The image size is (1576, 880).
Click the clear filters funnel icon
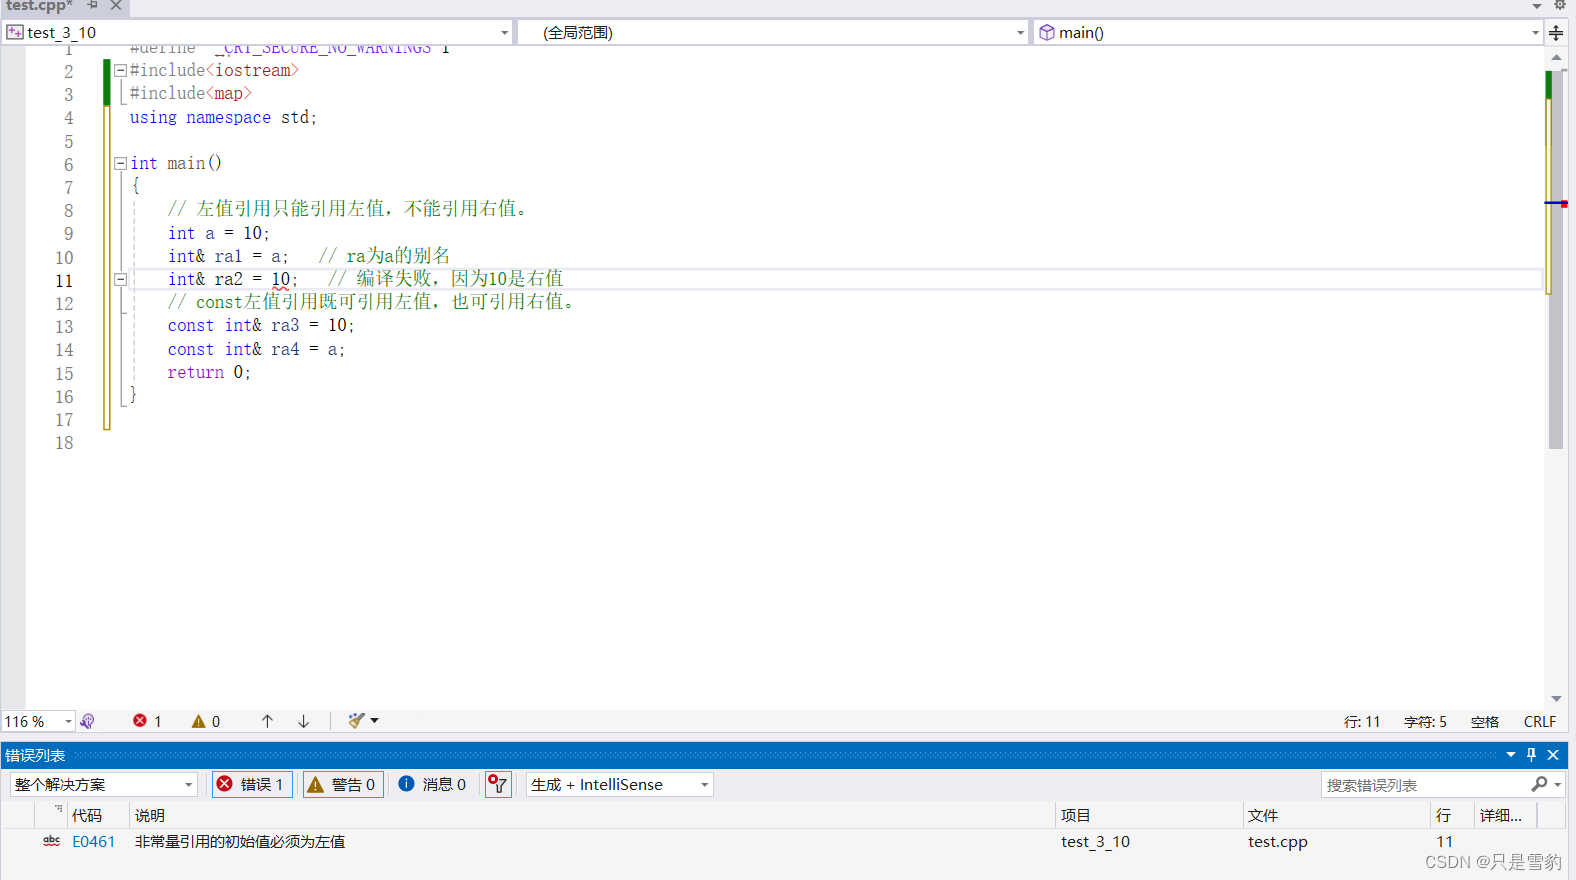pyautogui.click(x=498, y=785)
